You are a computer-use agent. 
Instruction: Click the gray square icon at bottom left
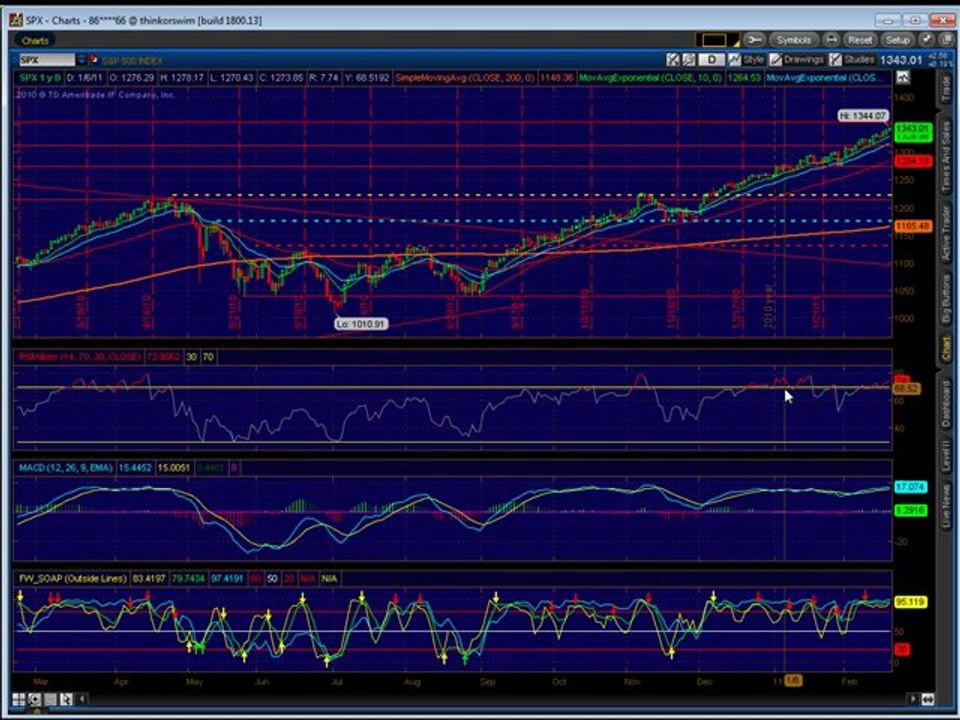pyautogui.click(x=50, y=699)
